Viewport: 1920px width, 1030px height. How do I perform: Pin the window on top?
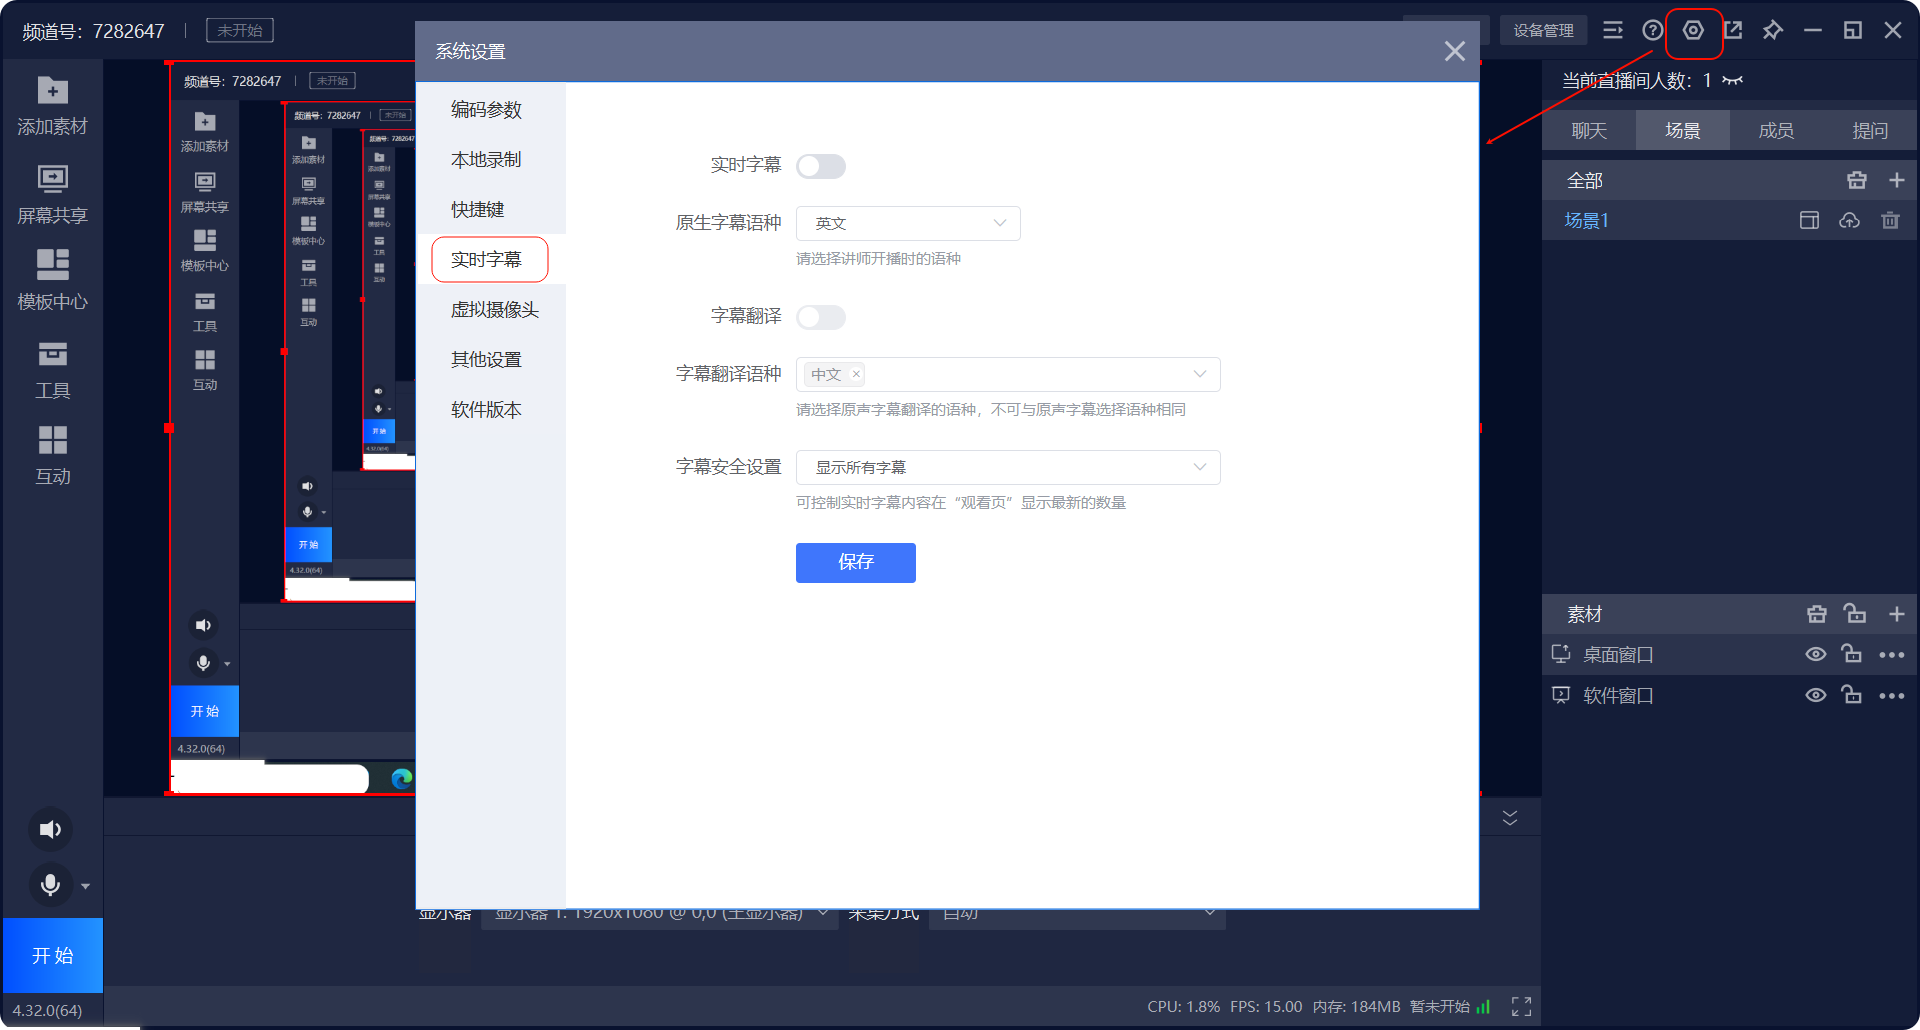pos(1773,30)
